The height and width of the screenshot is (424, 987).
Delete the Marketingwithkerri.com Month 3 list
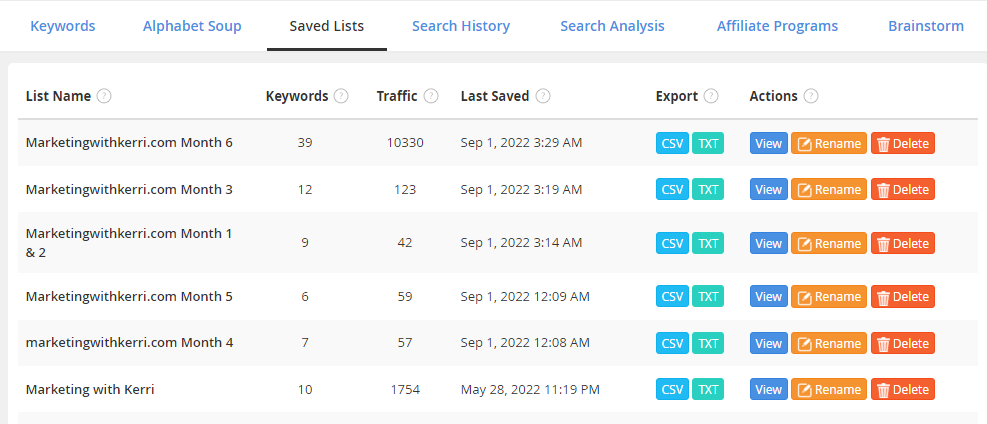point(903,189)
